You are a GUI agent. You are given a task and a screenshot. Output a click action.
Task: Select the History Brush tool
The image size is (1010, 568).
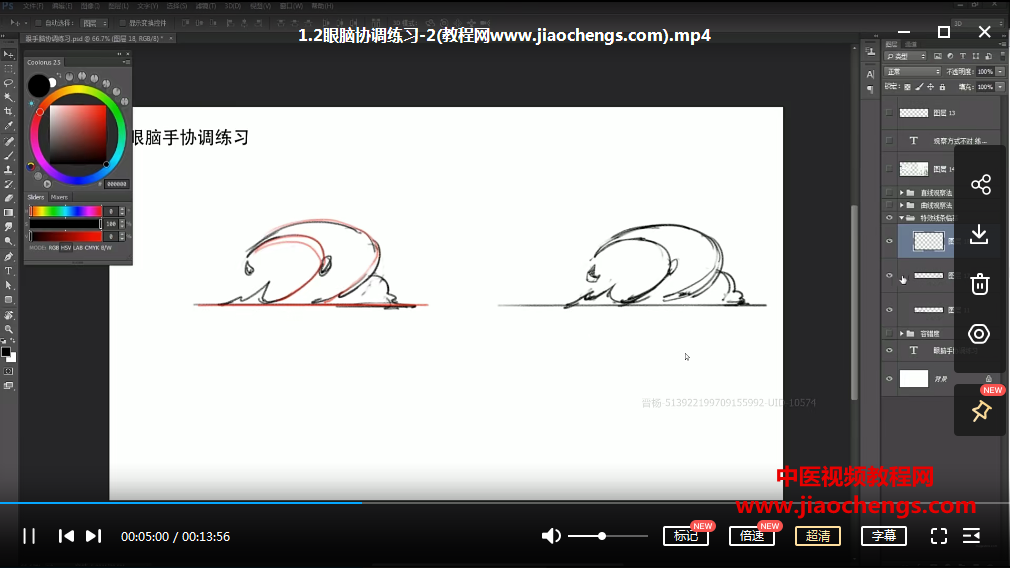8,184
